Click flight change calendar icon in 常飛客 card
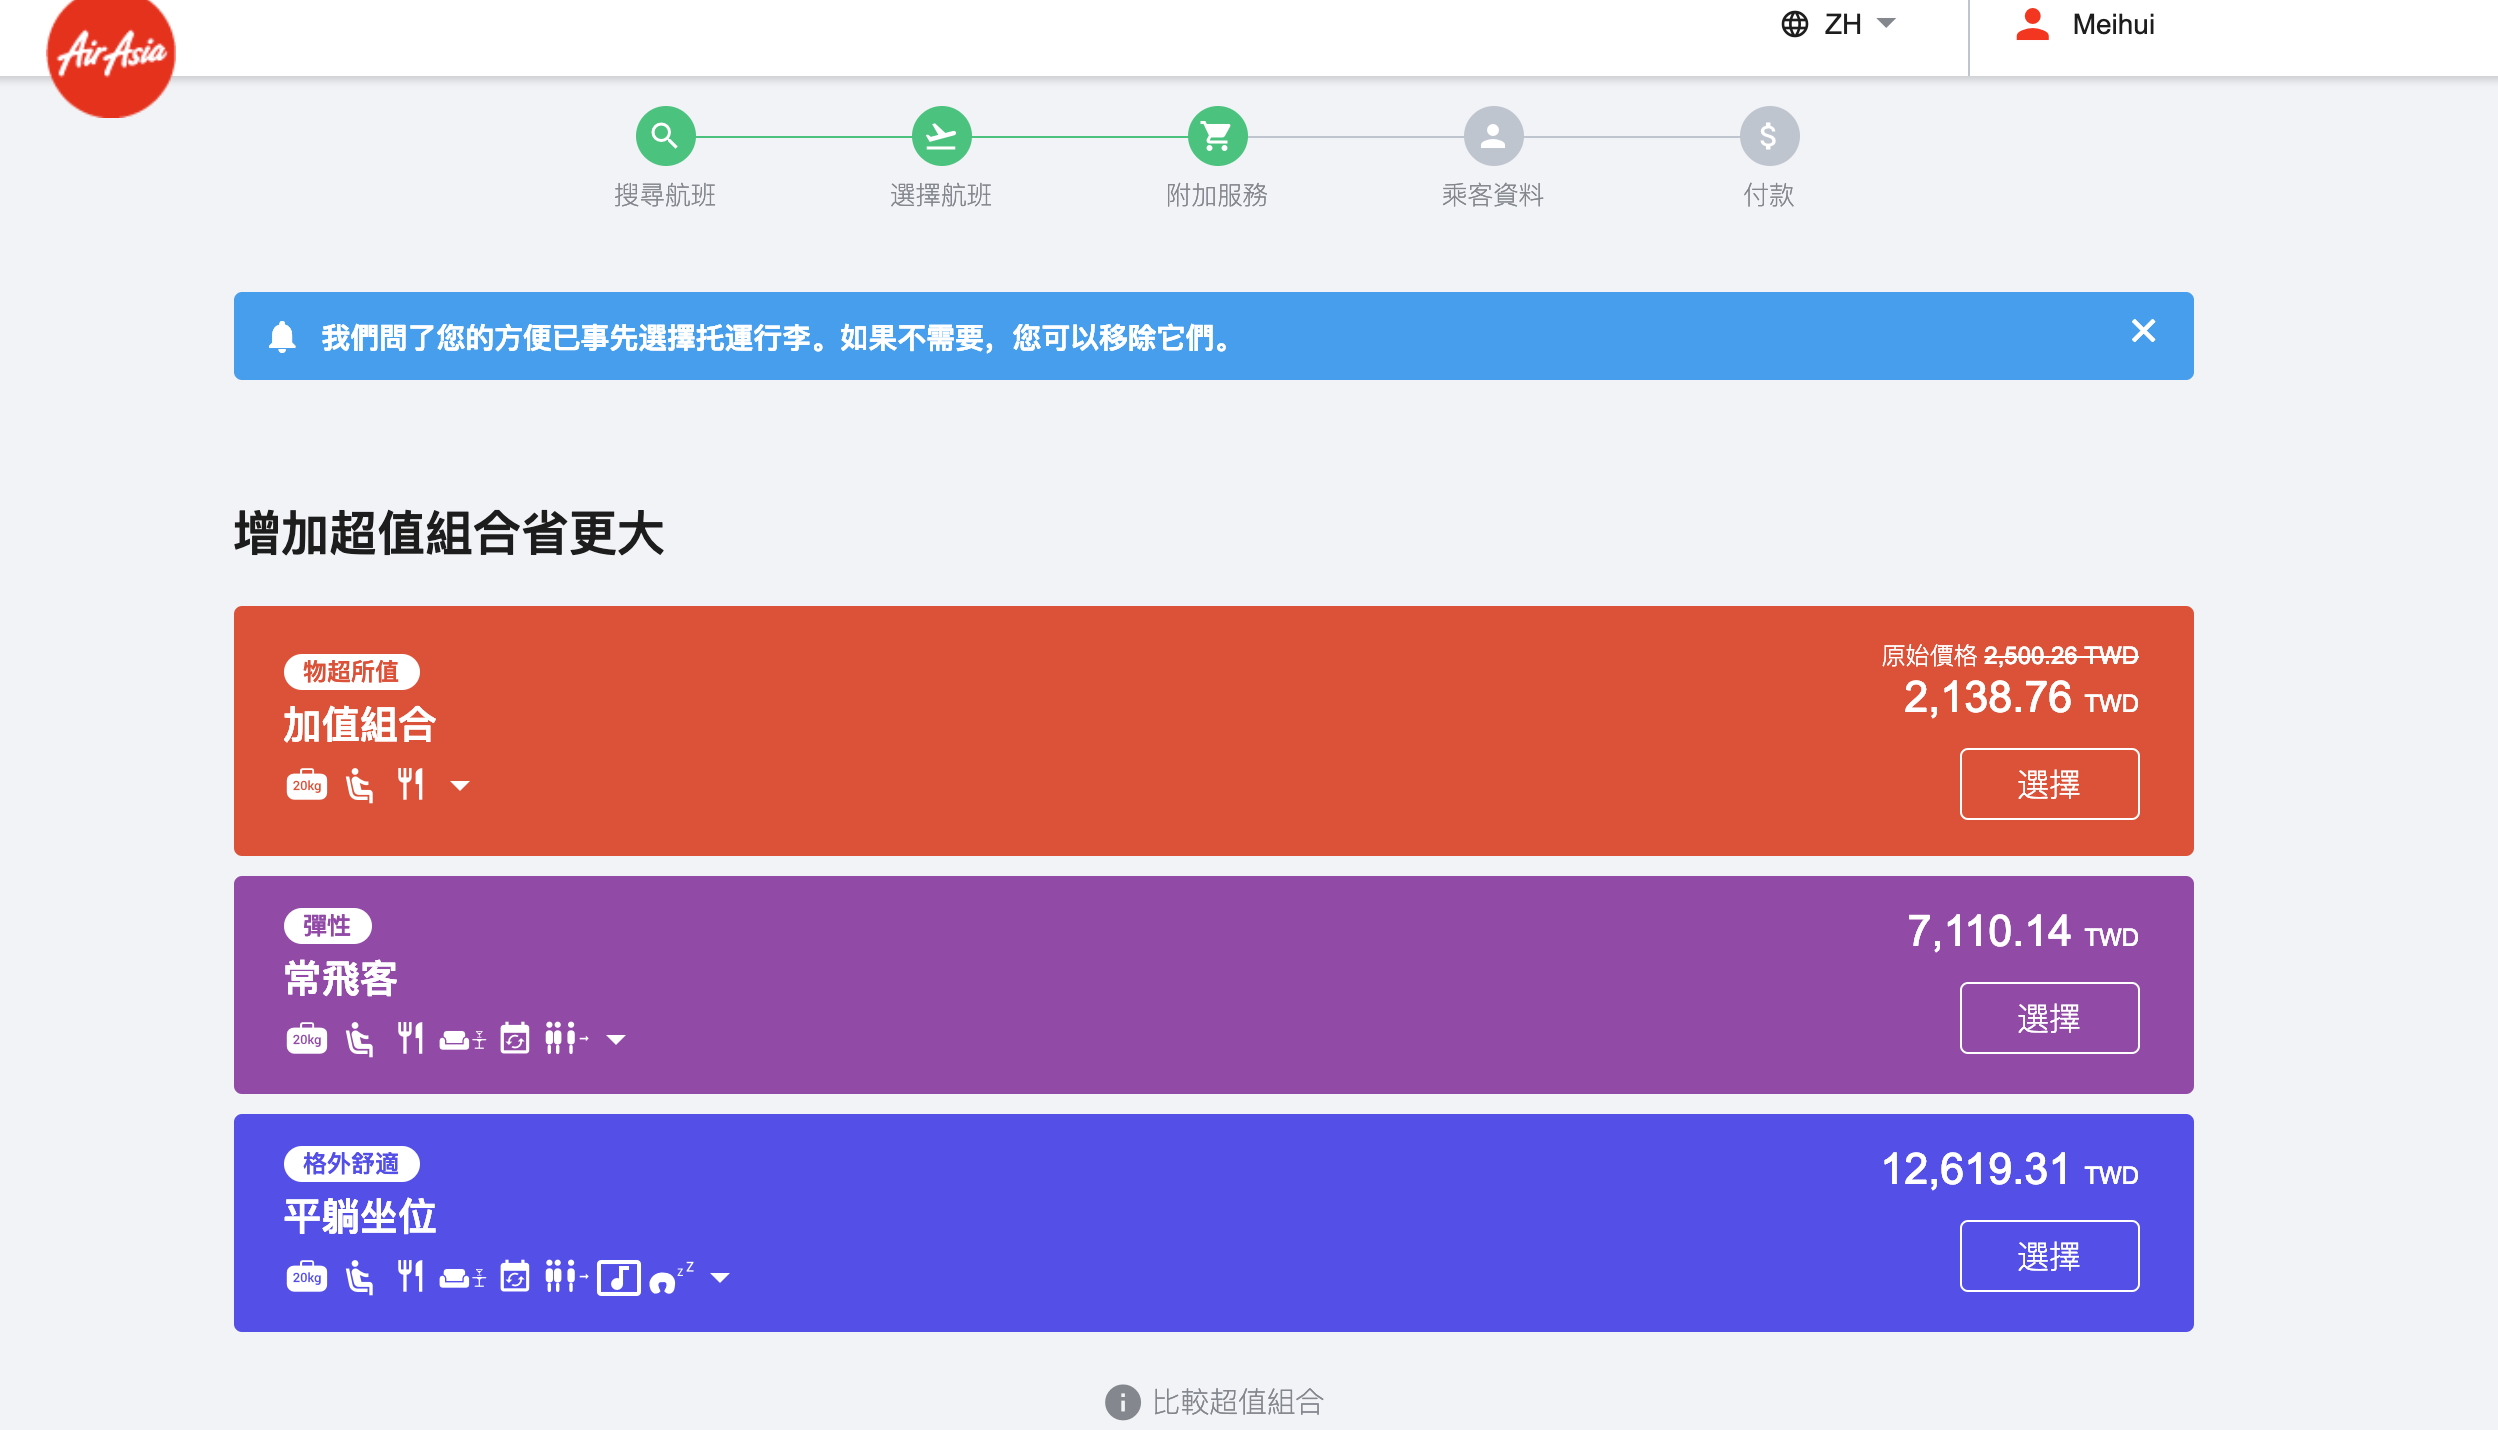This screenshot has height=1430, width=2498. tap(515, 1038)
